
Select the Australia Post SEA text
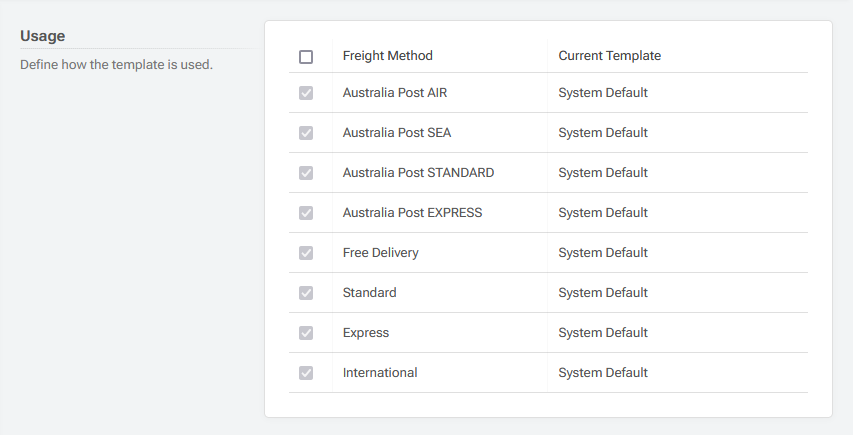pyautogui.click(x=397, y=133)
